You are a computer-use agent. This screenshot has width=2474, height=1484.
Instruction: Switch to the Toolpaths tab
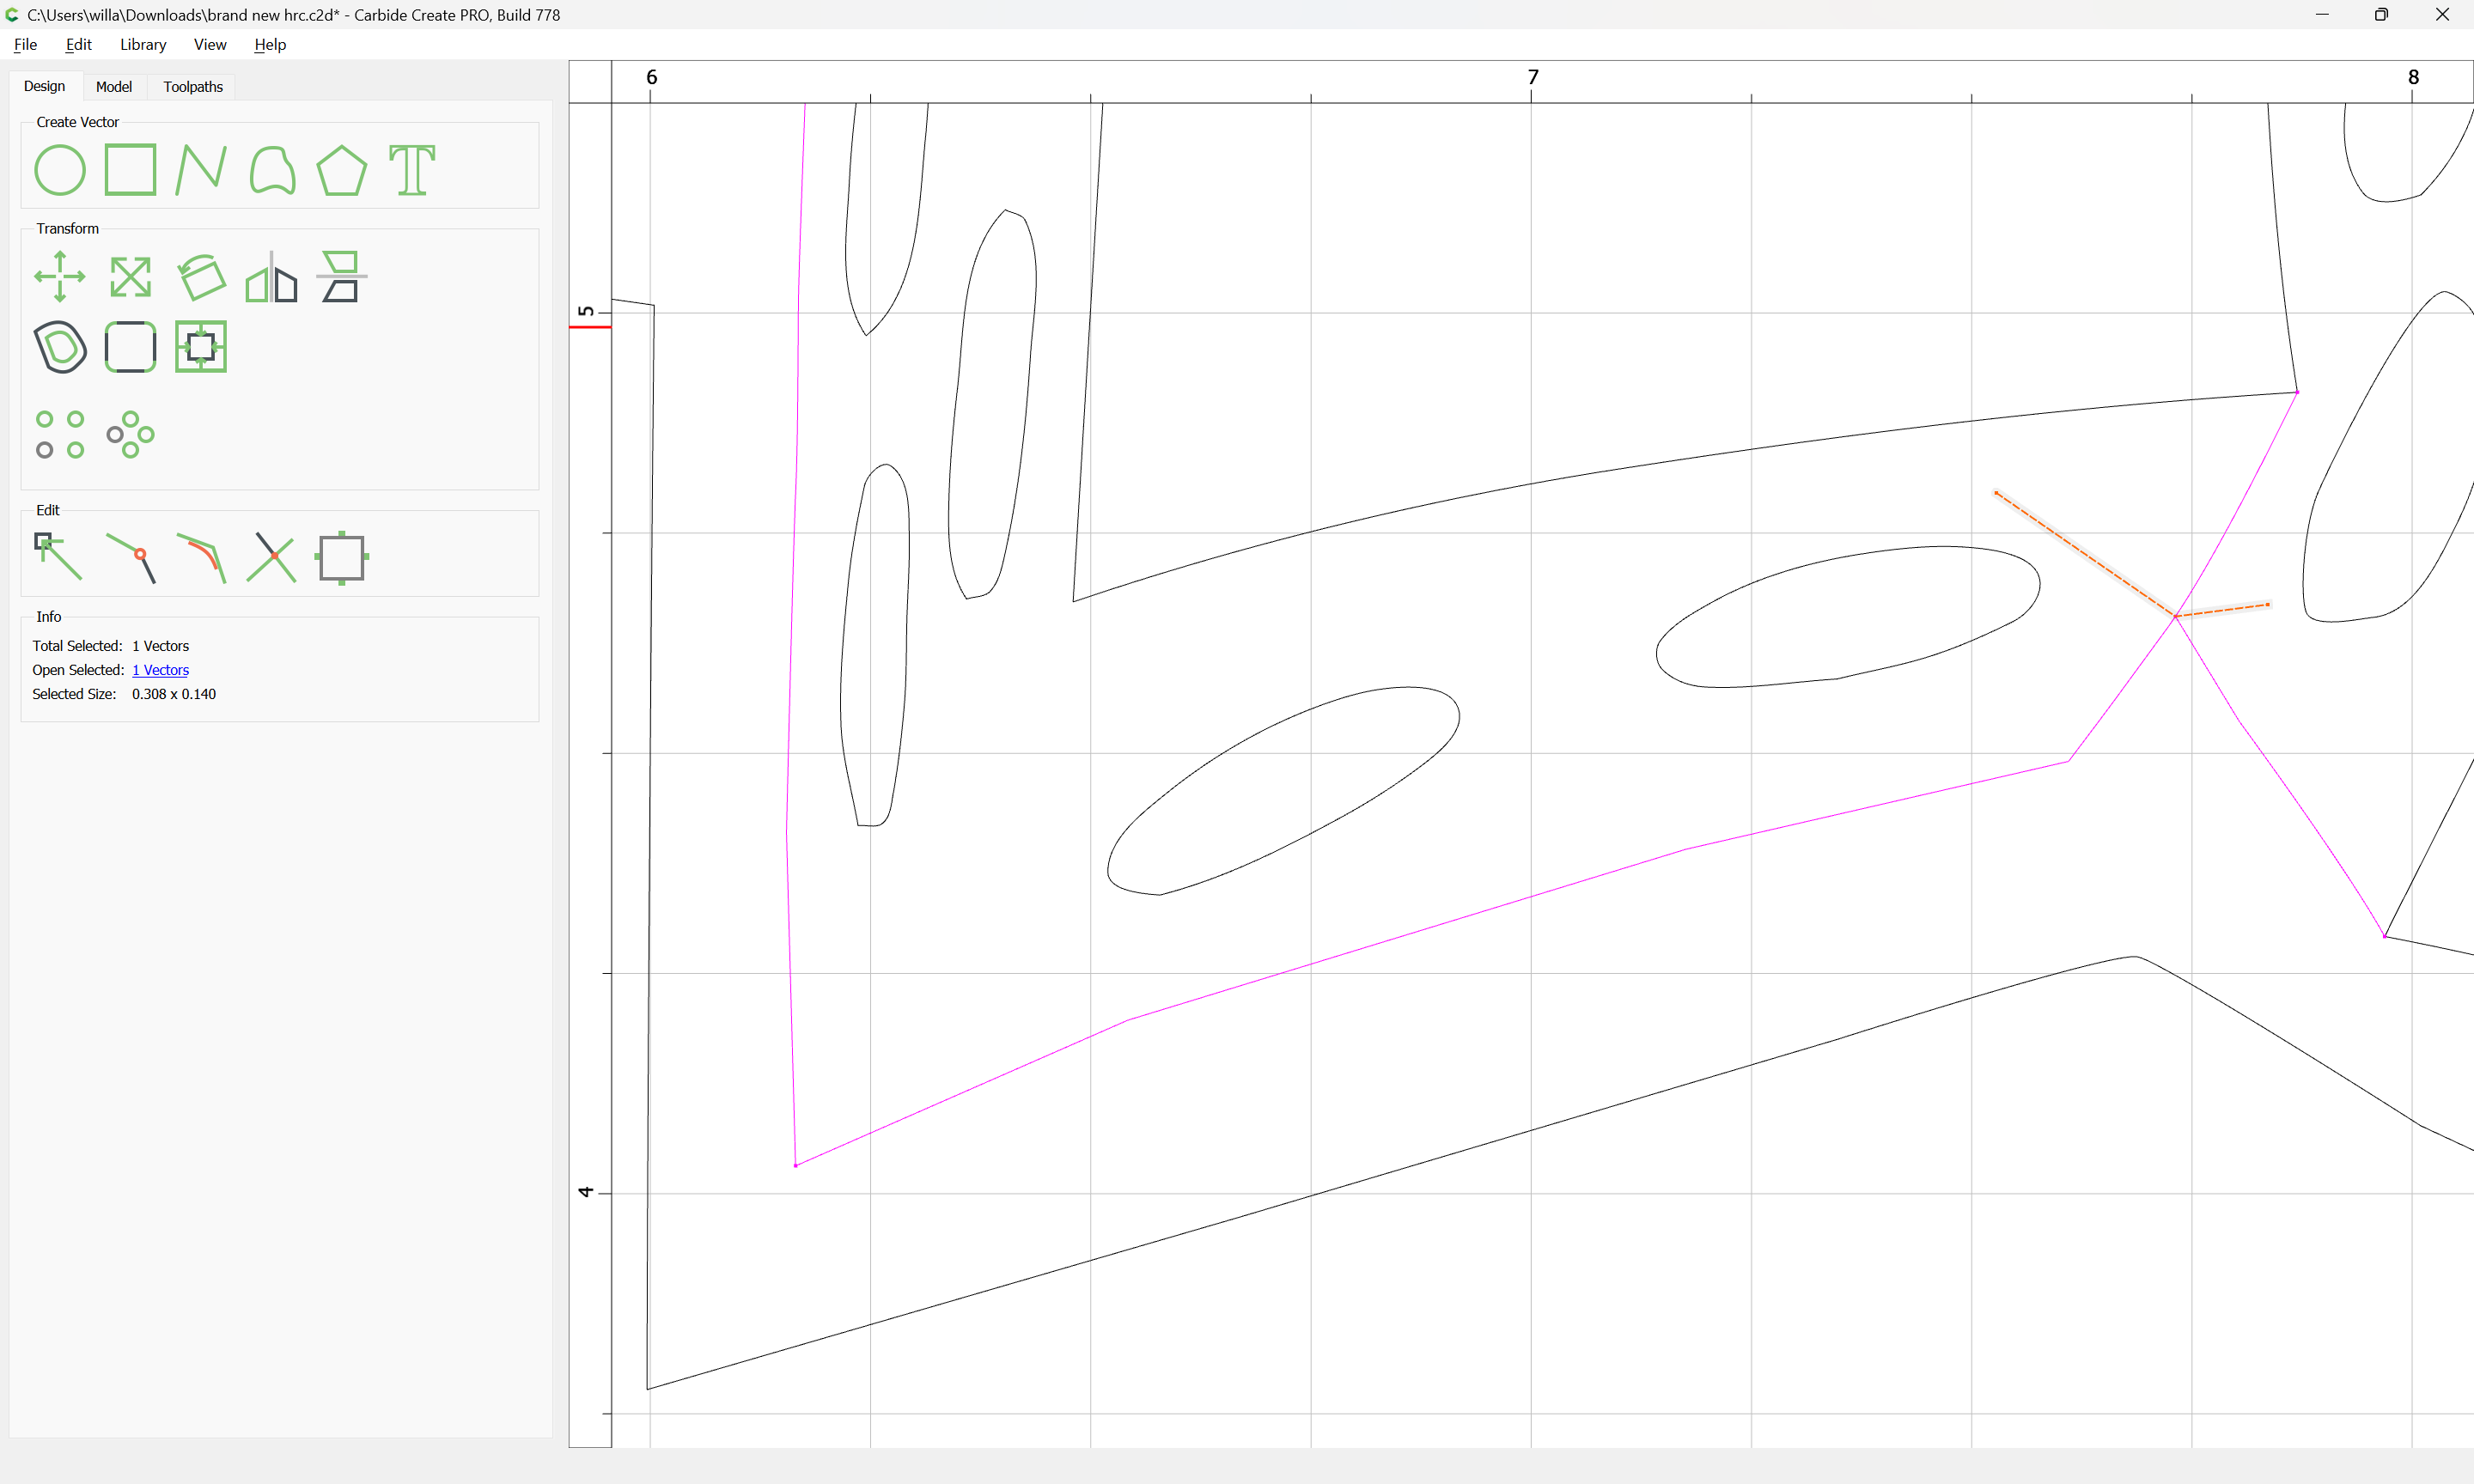(x=193, y=87)
